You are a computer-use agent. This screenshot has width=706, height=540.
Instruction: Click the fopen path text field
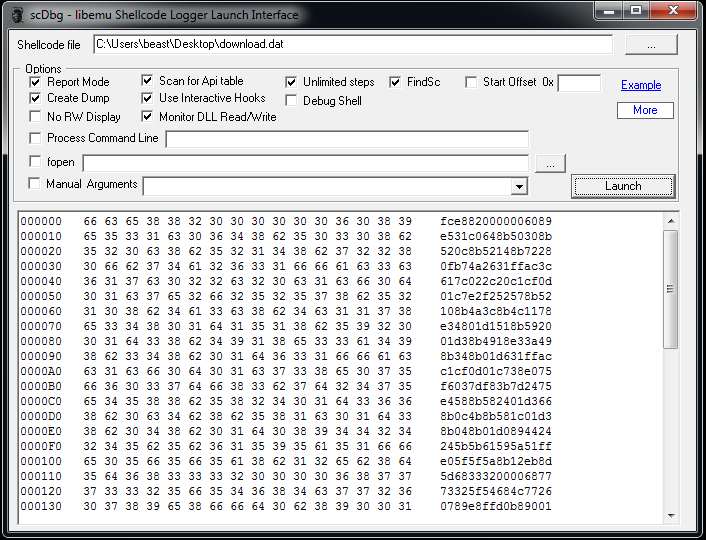tap(306, 163)
